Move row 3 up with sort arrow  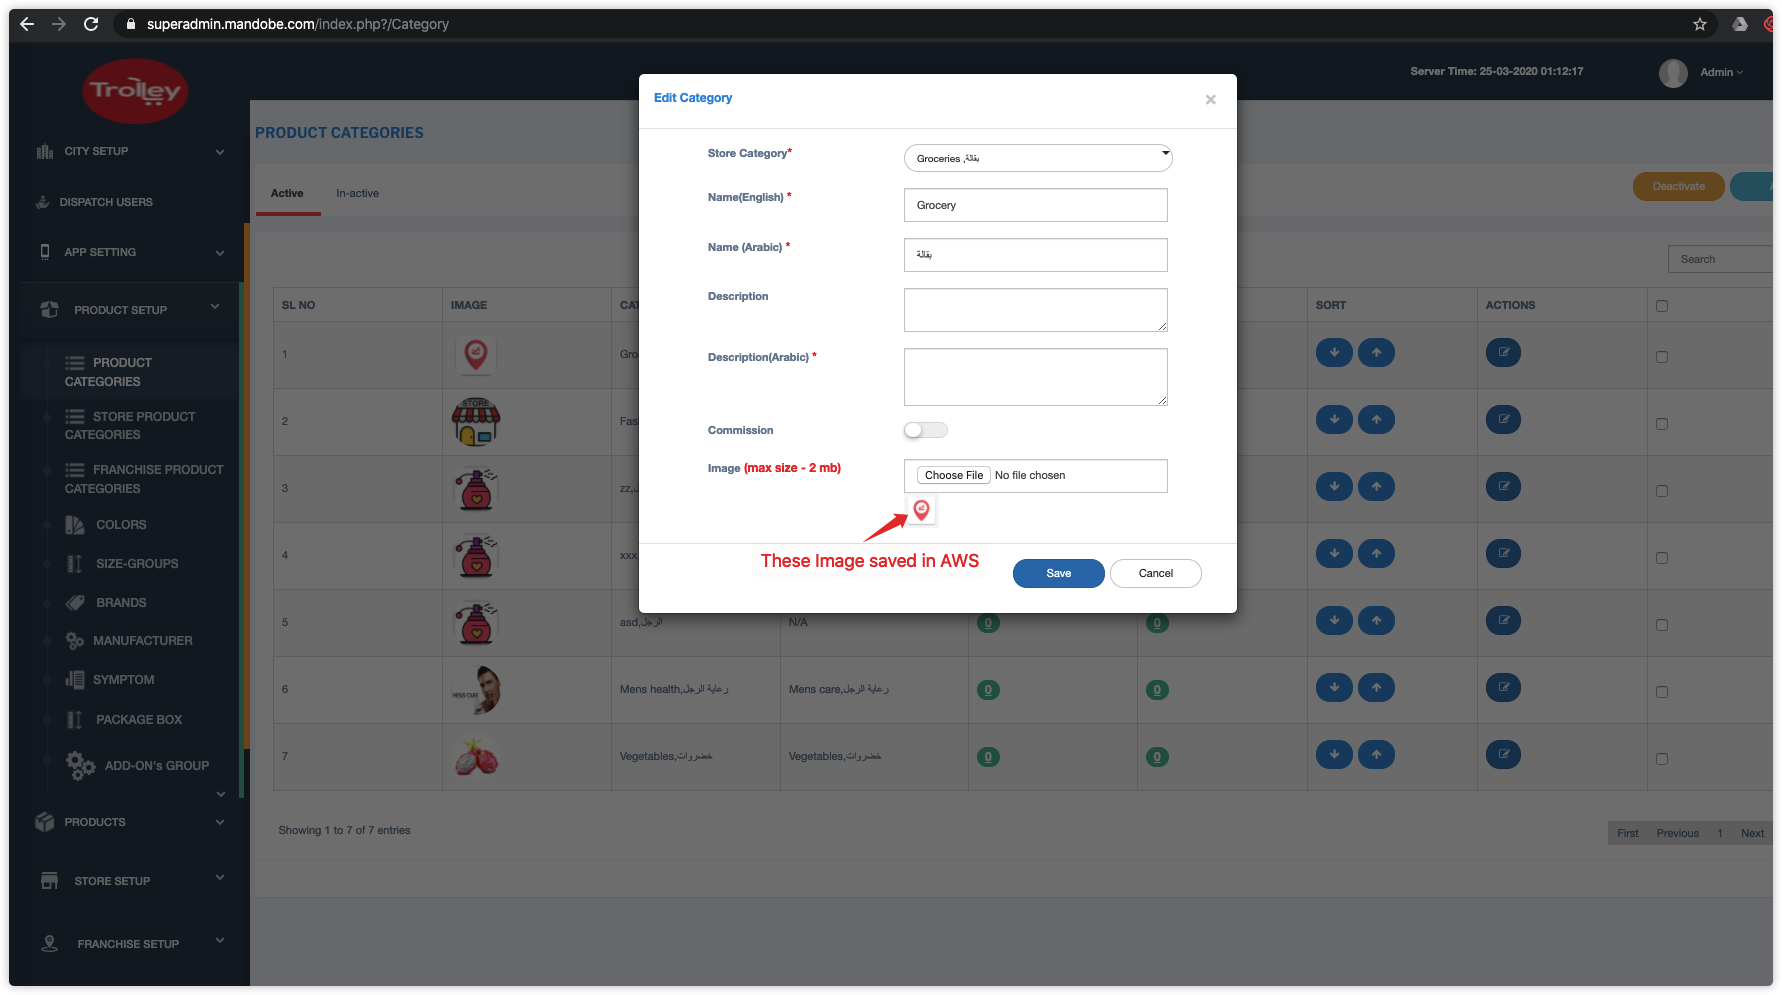pyautogui.click(x=1376, y=487)
